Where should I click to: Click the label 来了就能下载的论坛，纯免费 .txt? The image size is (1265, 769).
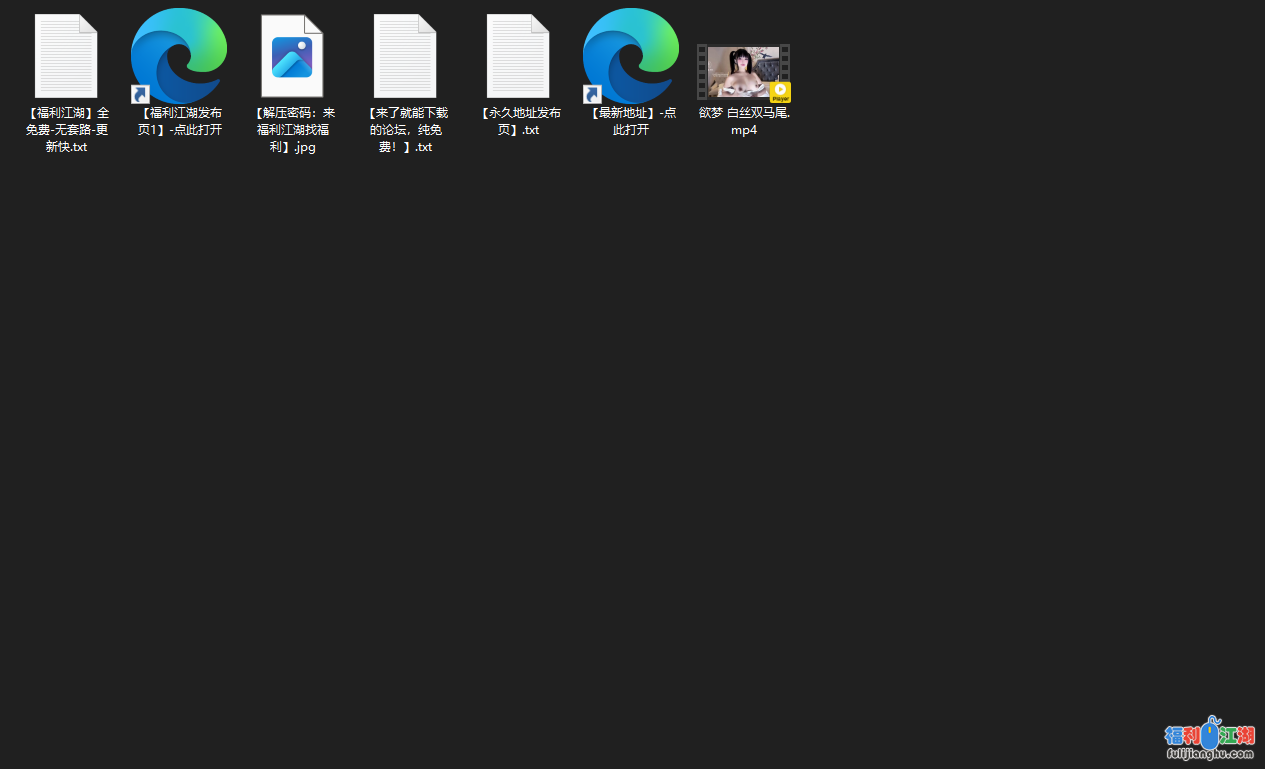coord(406,130)
